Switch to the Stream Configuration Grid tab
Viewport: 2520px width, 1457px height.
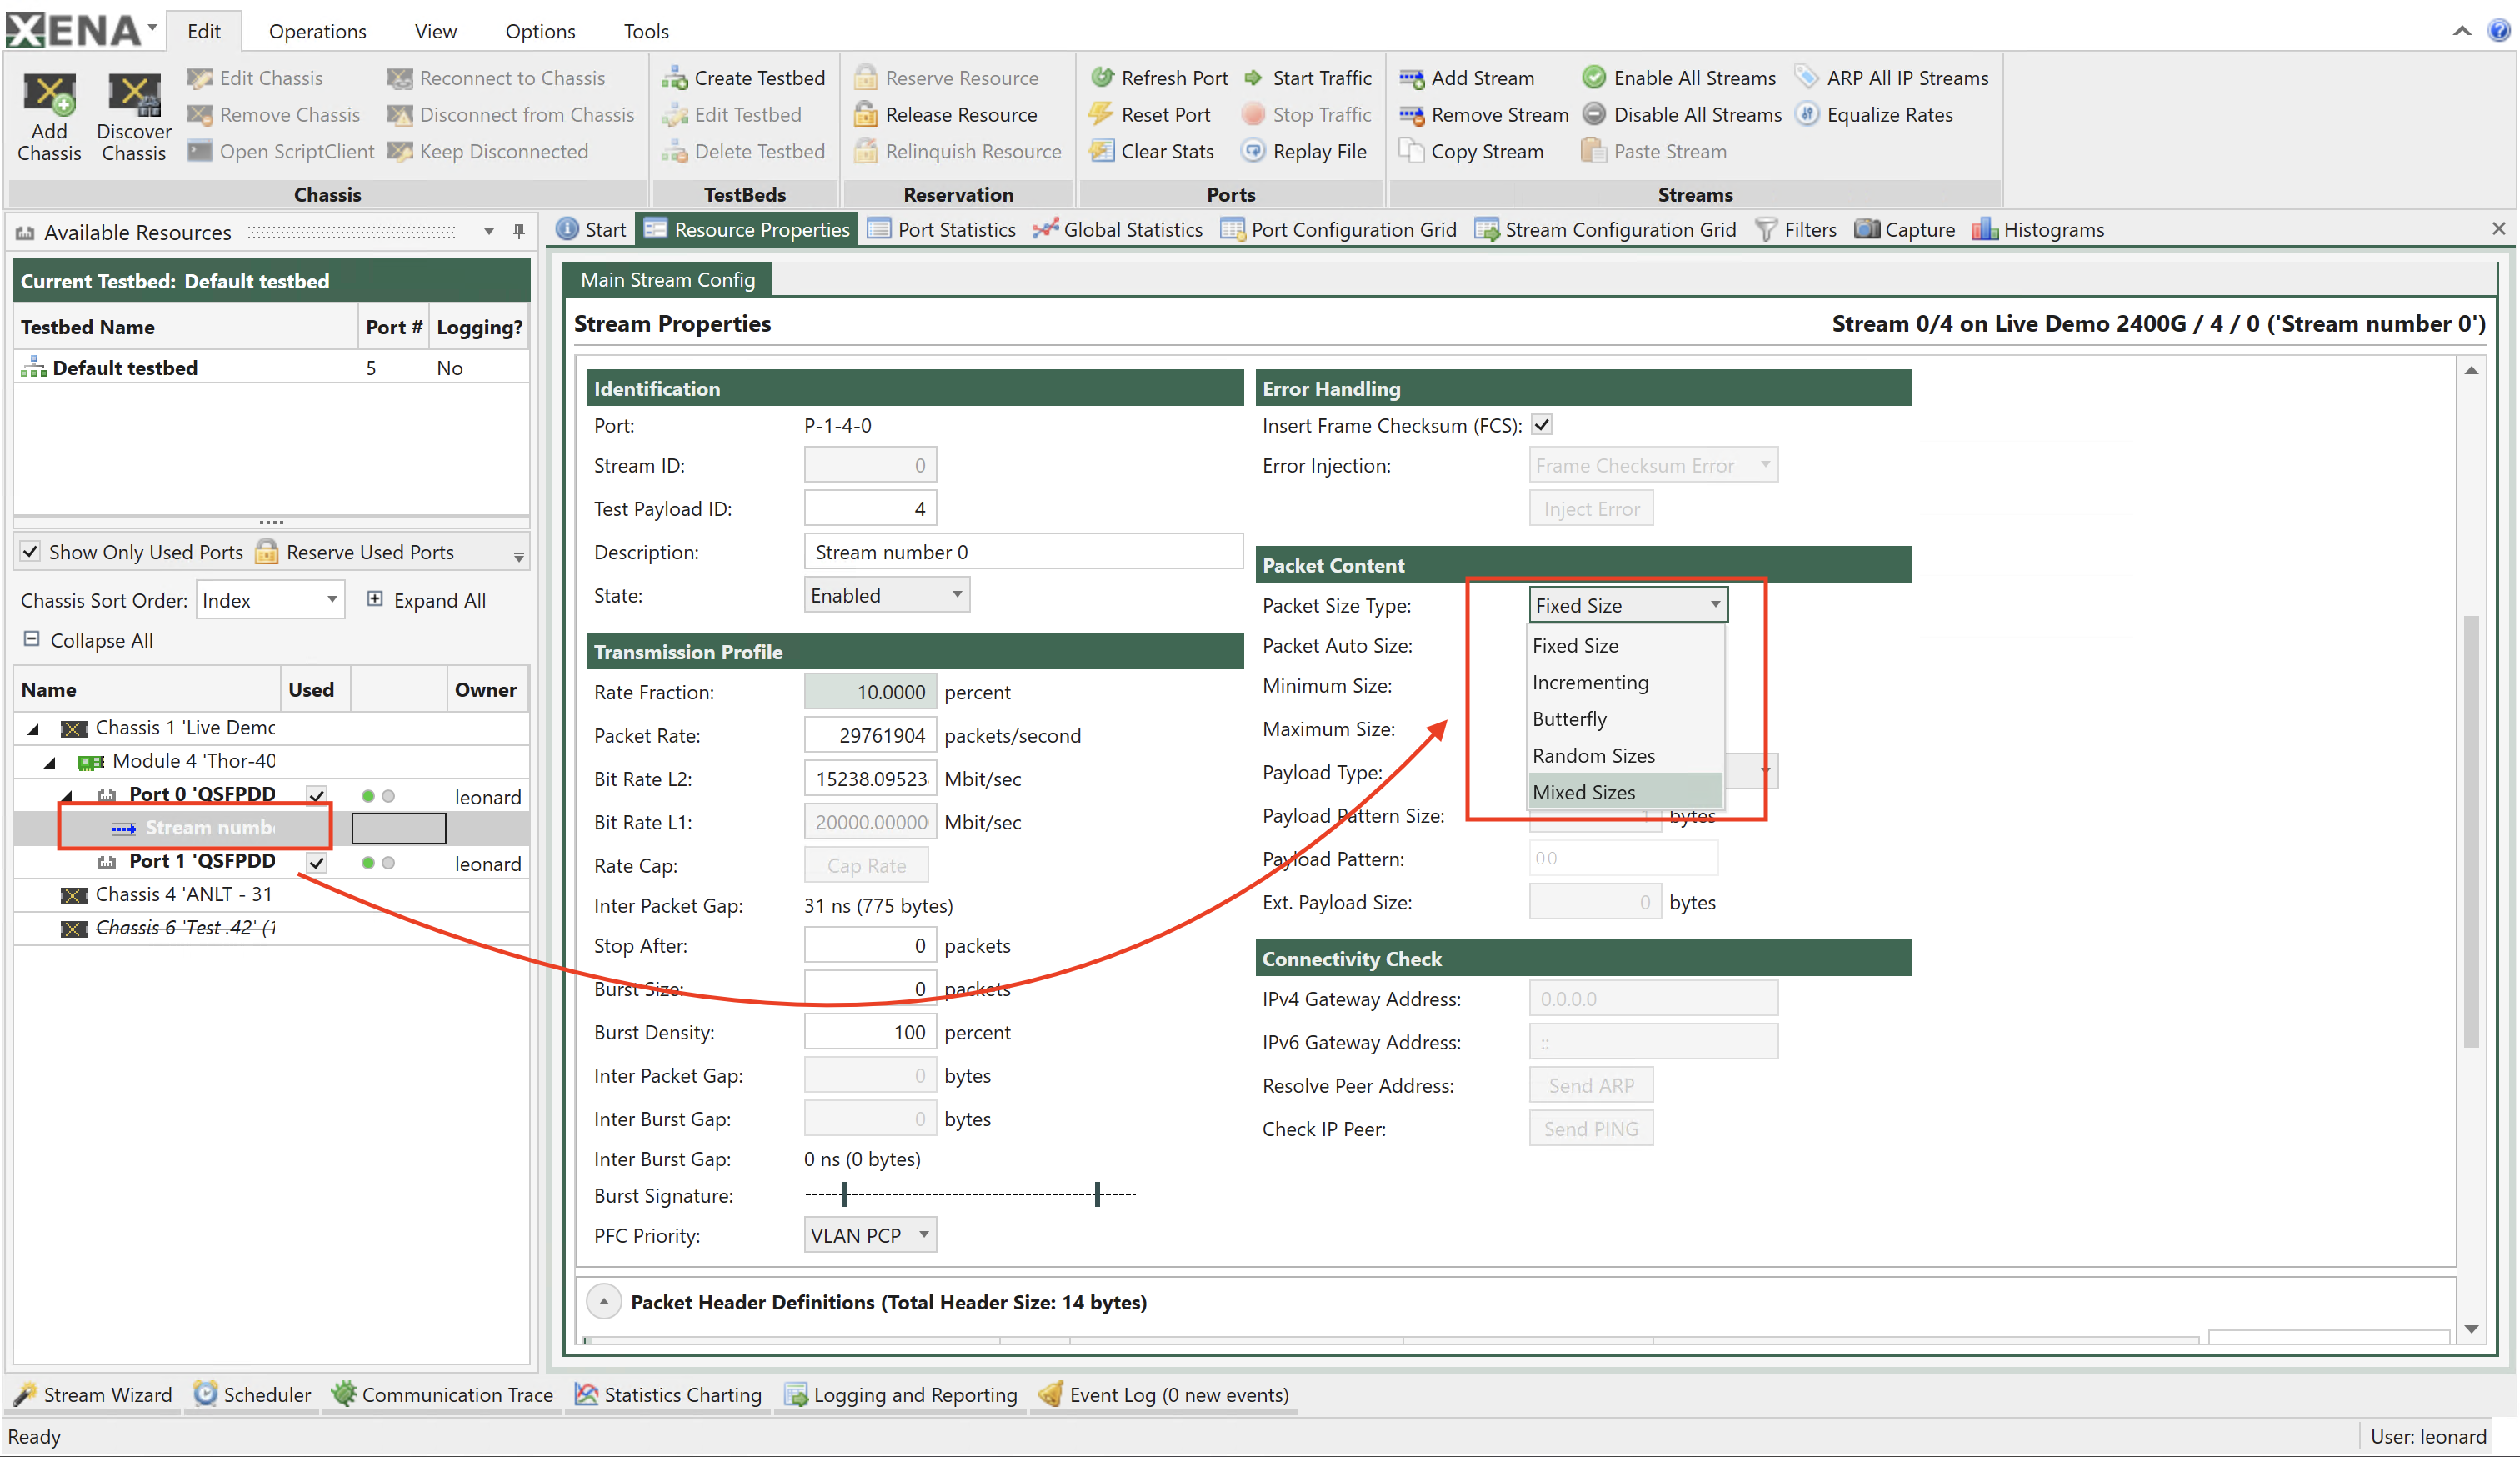[1605, 230]
